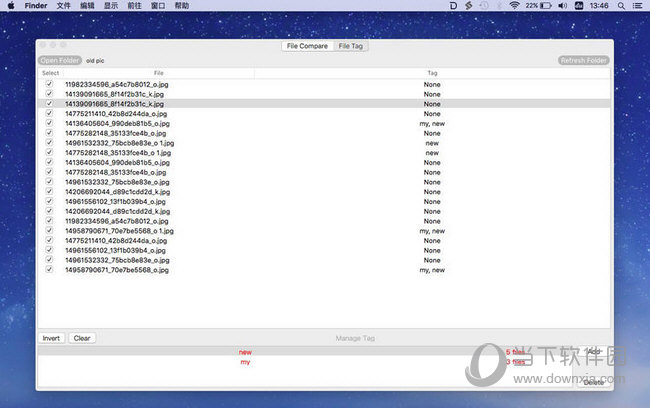650x408 pixels.
Task: Click 'my, new' tag of 14136405604_990deb81b5_o.jpg
Action: (x=432, y=124)
